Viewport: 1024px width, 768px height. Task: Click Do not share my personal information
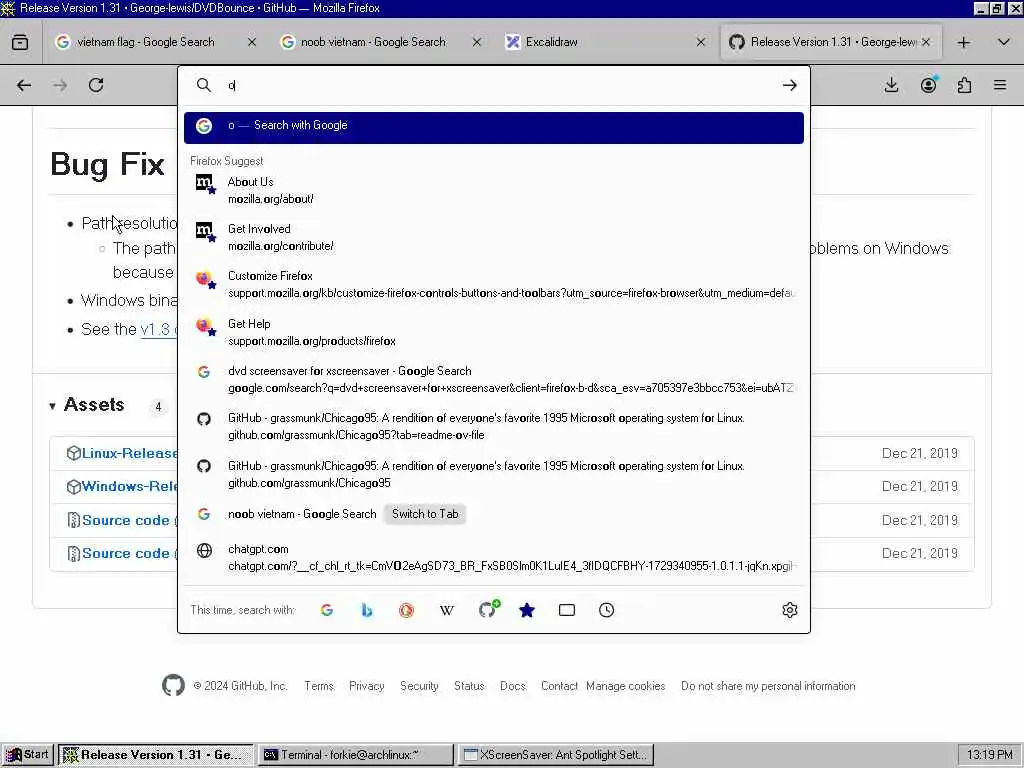click(768, 686)
